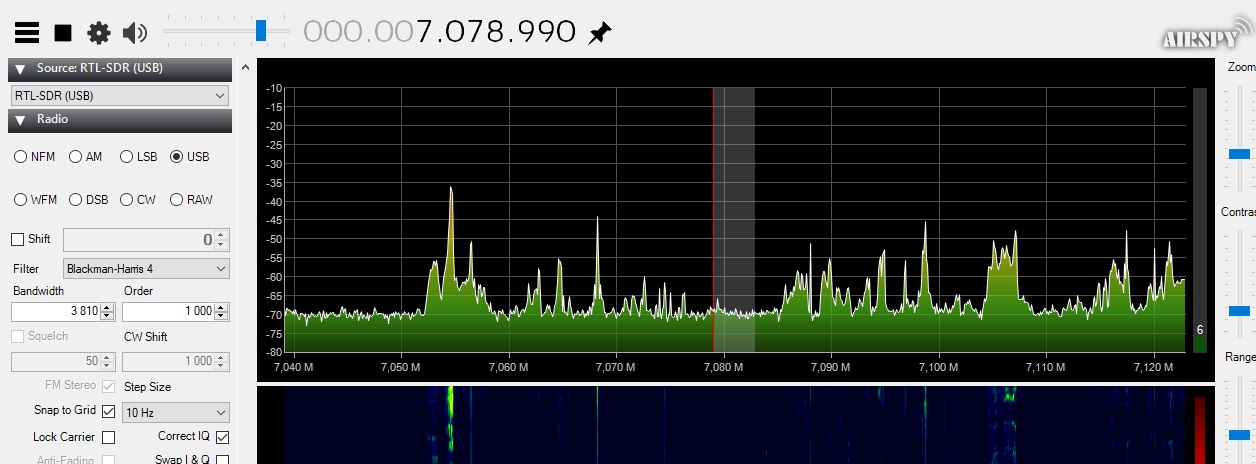The width and height of the screenshot is (1256, 464).
Task: Click the frequency display 7.078.990
Action: (440, 32)
